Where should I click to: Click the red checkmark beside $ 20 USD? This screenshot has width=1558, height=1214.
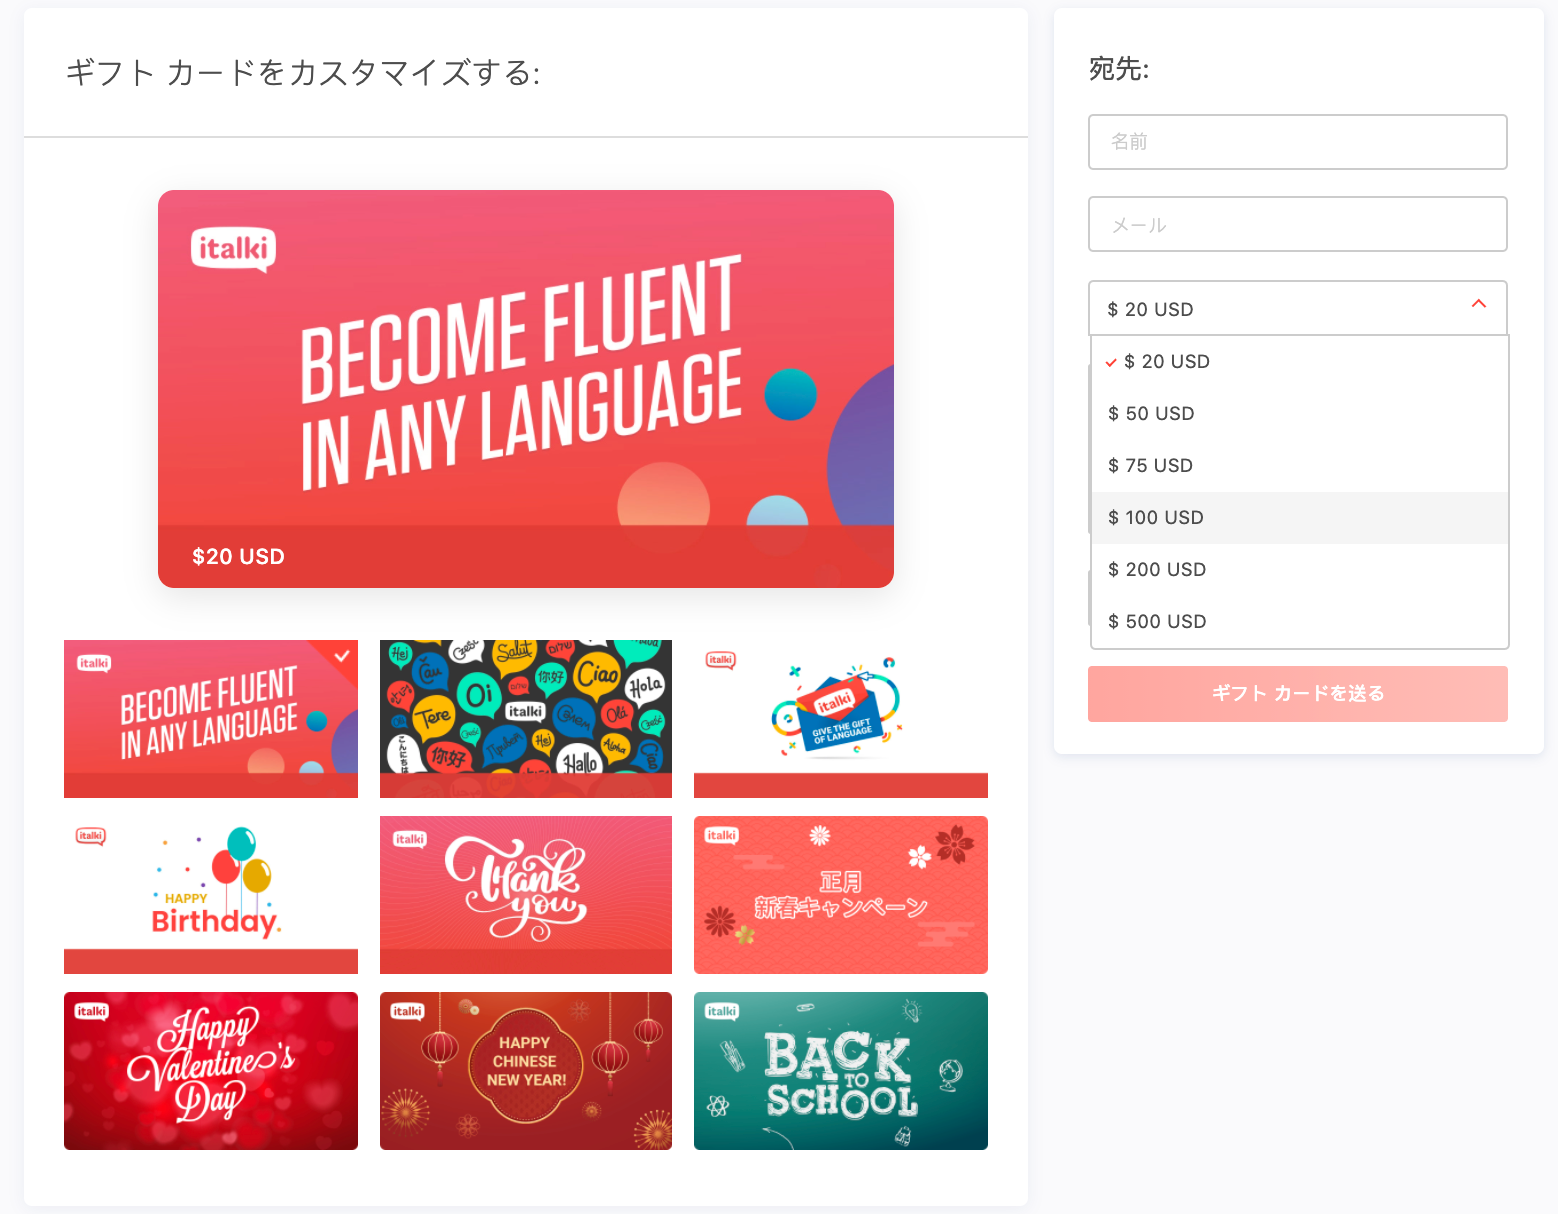pyautogui.click(x=1111, y=363)
